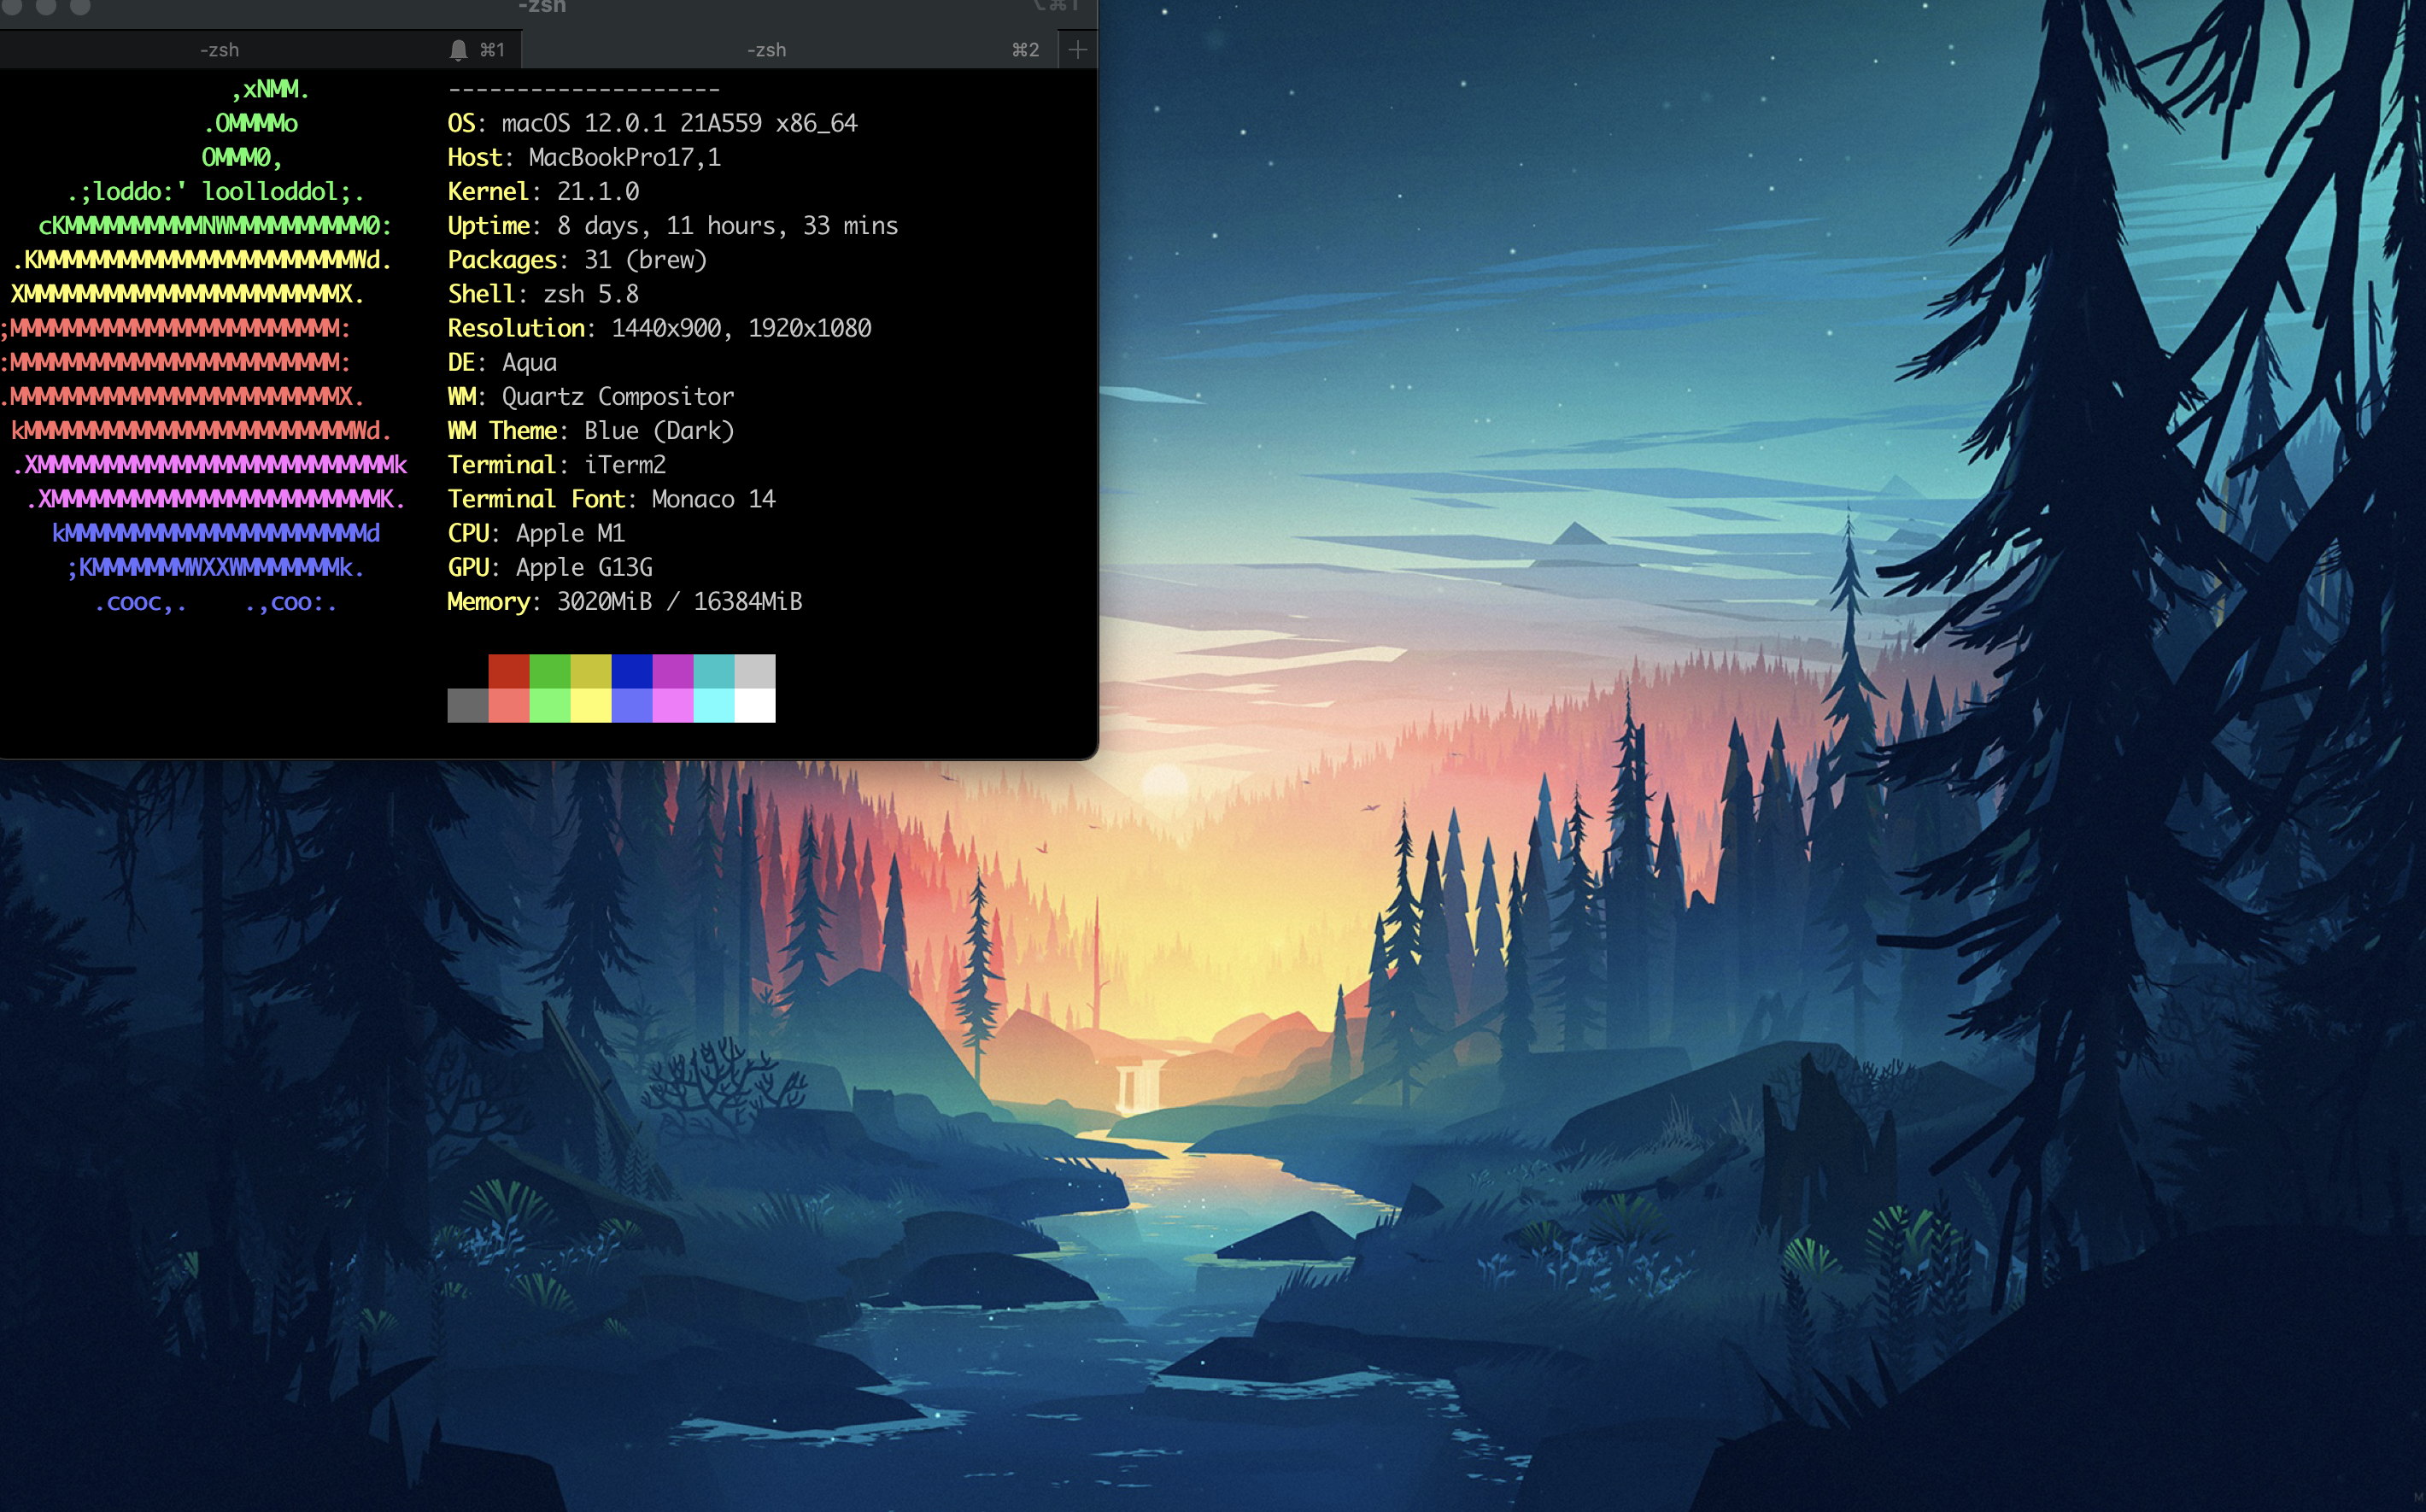Click the bell icon on the first tab
Screen dimensions: 2426x1512
click(458, 49)
